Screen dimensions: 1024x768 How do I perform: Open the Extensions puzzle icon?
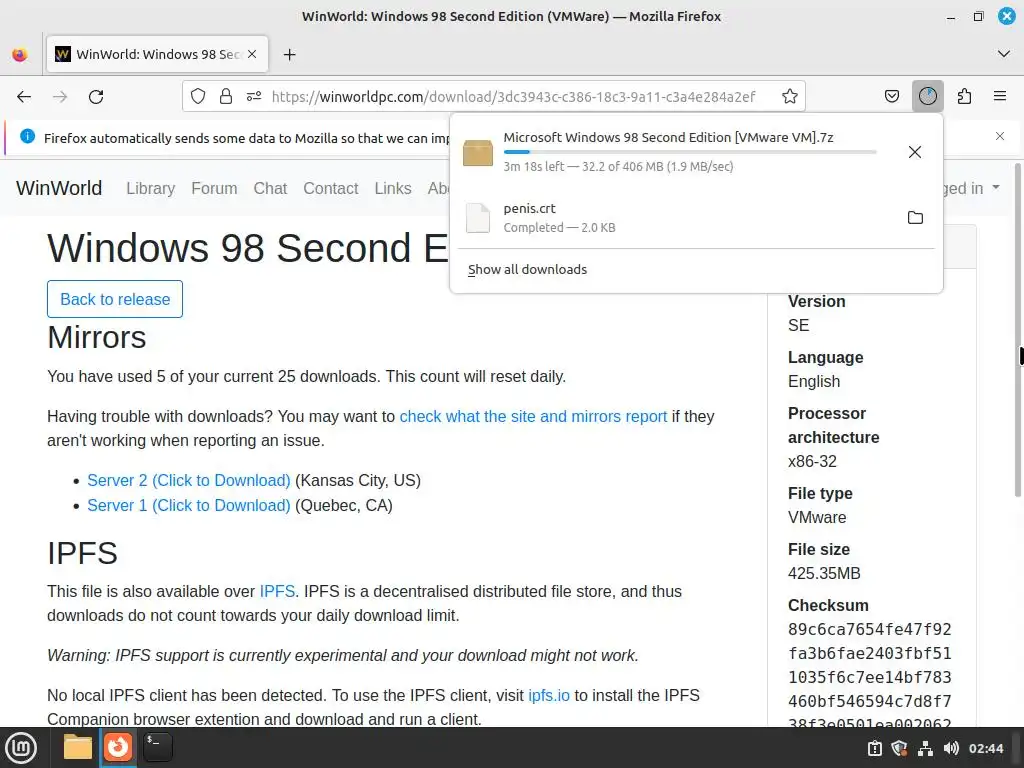pyautogui.click(x=964, y=97)
